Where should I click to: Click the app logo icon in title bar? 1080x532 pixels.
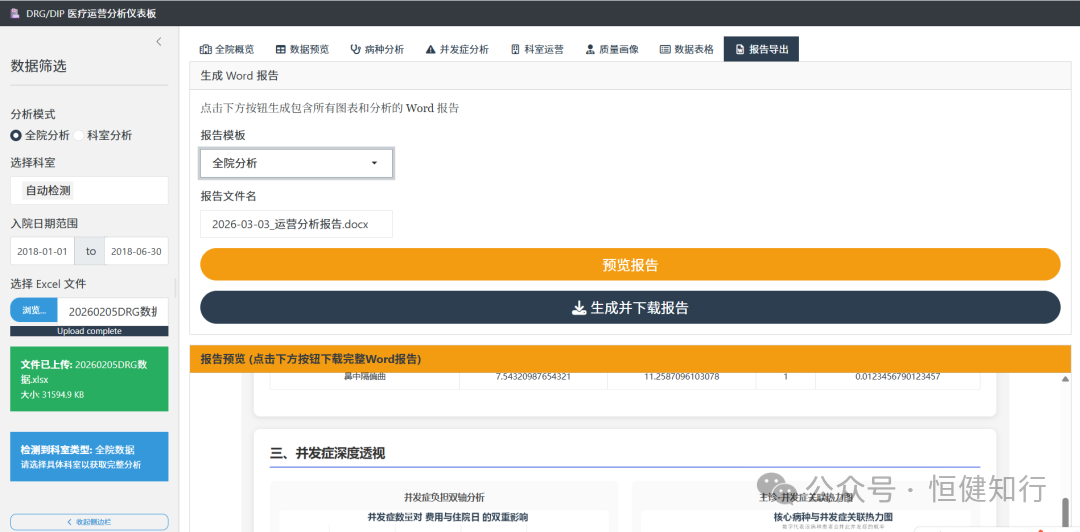tap(14, 12)
